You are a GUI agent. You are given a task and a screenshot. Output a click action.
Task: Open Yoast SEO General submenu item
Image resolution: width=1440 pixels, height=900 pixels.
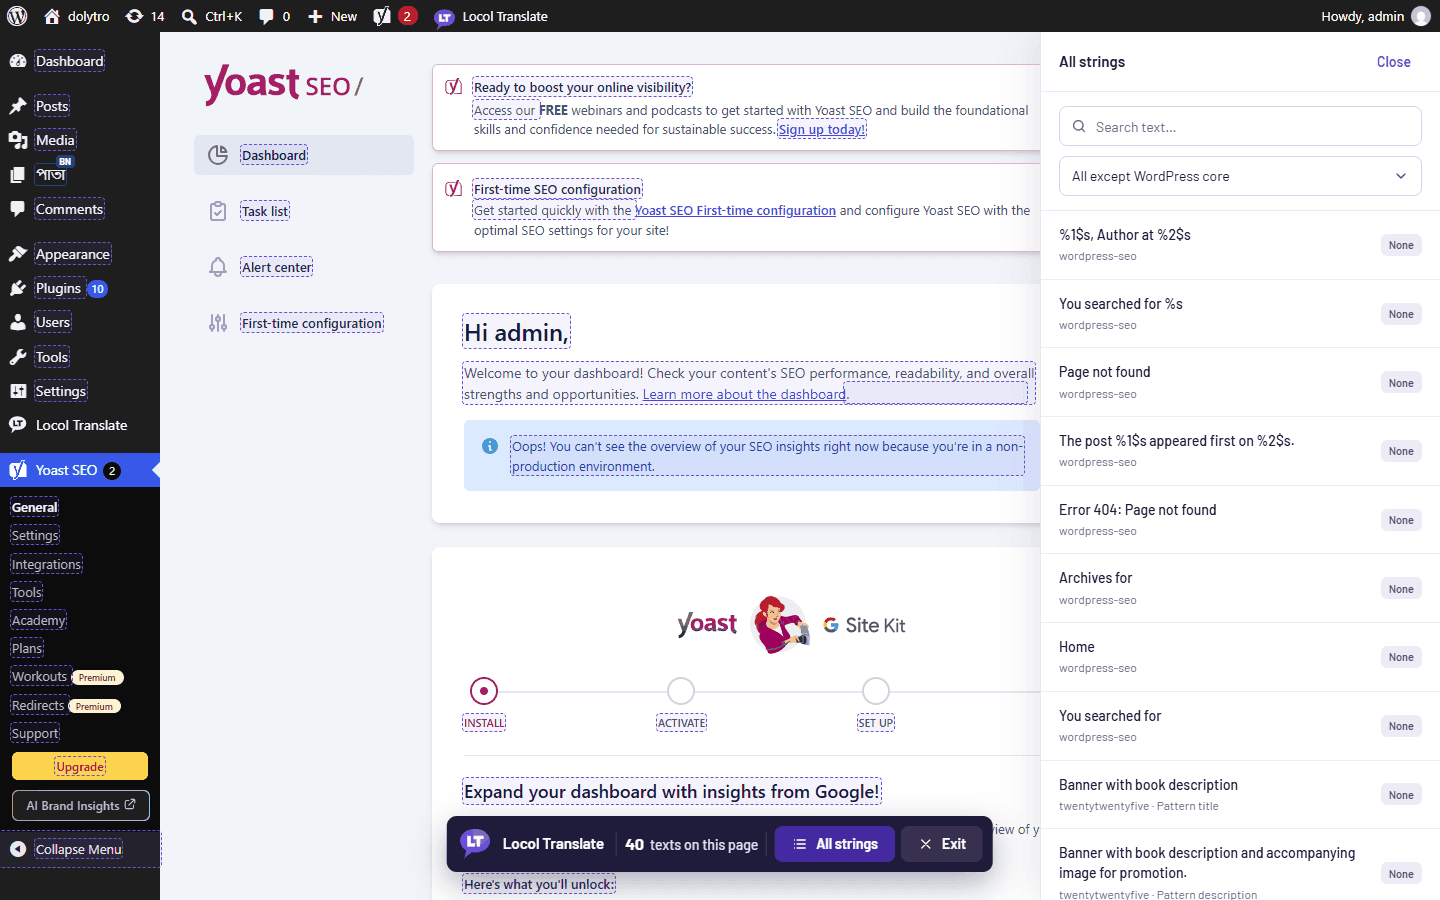[35, 507]
